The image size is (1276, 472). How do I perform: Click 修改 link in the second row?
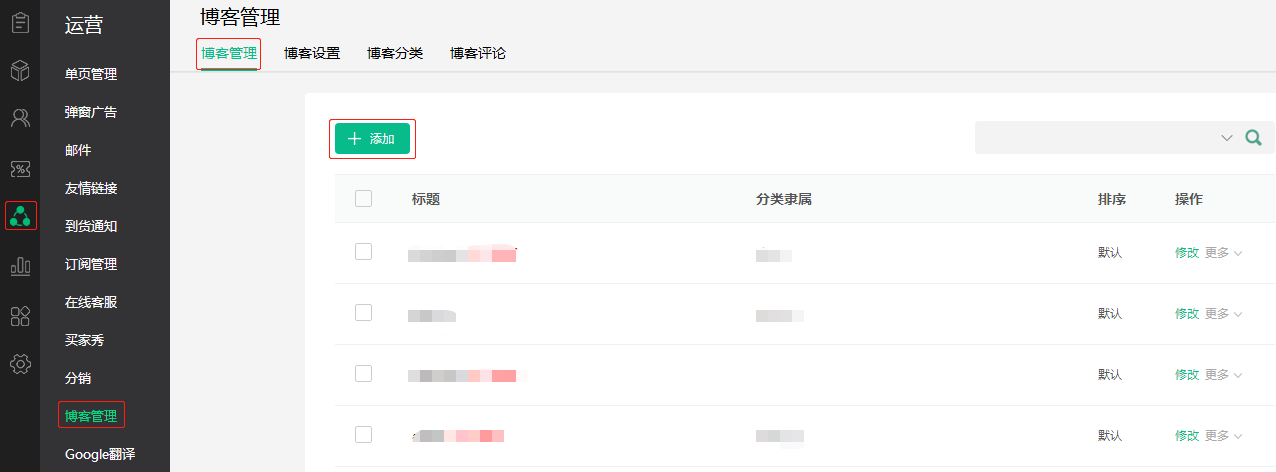click(x=1187, y=314)
